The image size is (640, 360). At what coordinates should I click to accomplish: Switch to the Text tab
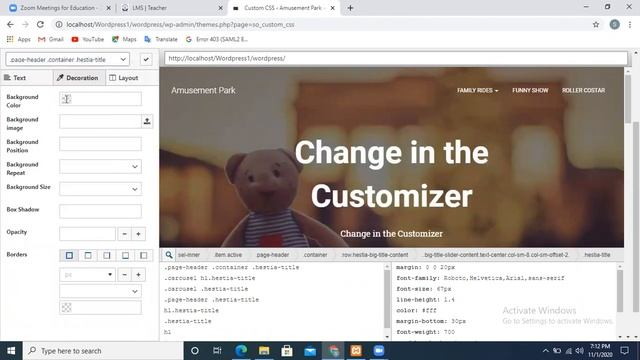pyautogui.click(x=16, y=78)
